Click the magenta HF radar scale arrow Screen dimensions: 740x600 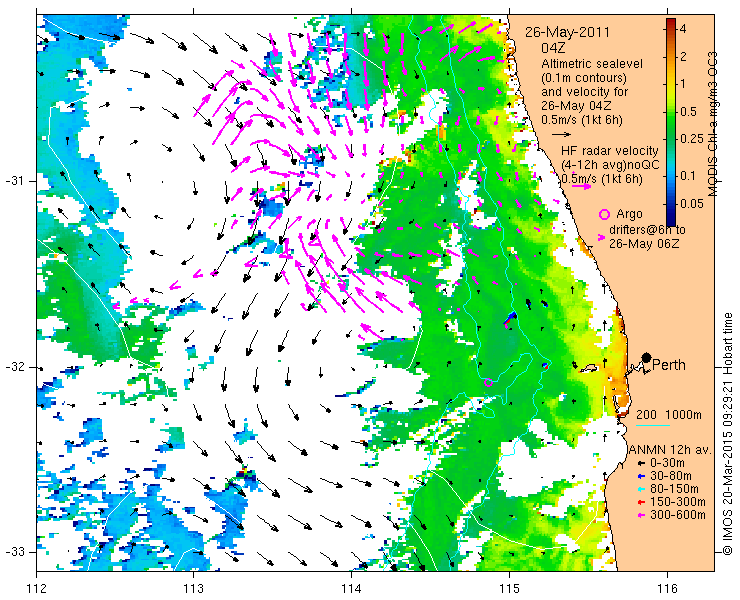click(581, 186)
